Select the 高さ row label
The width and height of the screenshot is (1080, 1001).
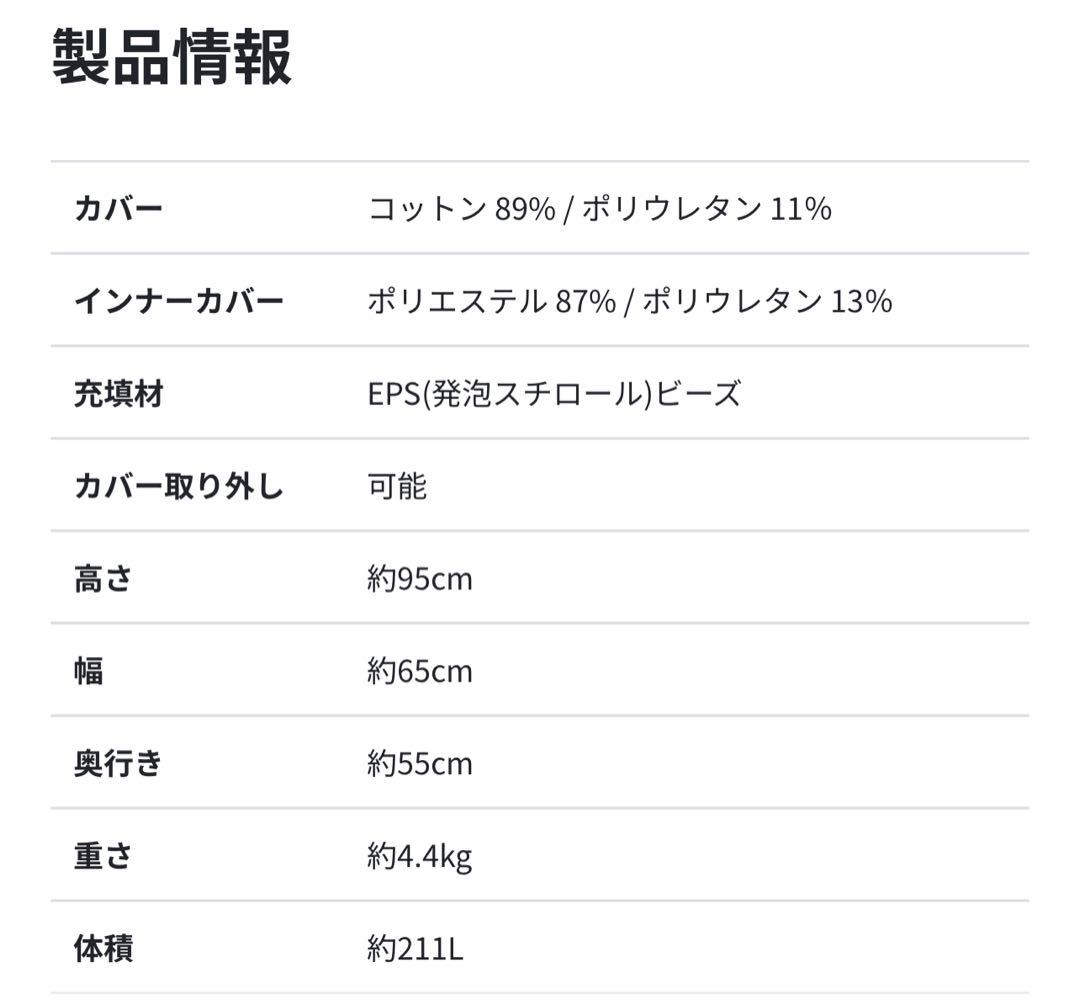(103, 579)
